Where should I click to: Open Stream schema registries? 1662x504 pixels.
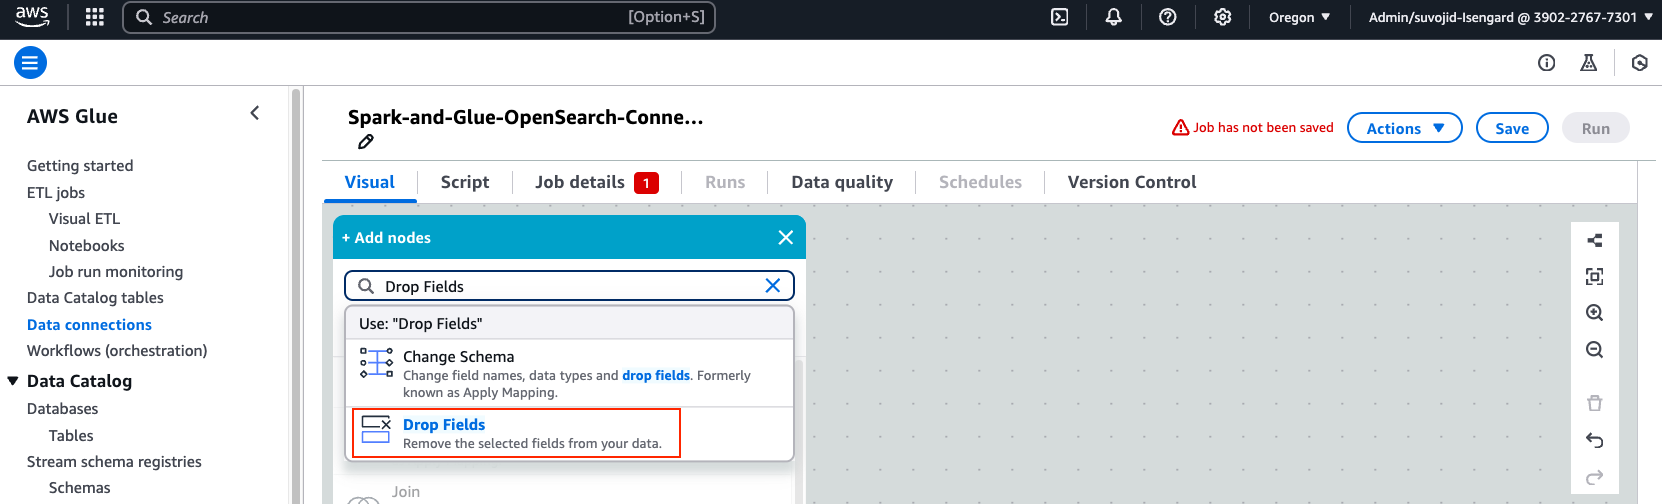click(x=114, y=462)
